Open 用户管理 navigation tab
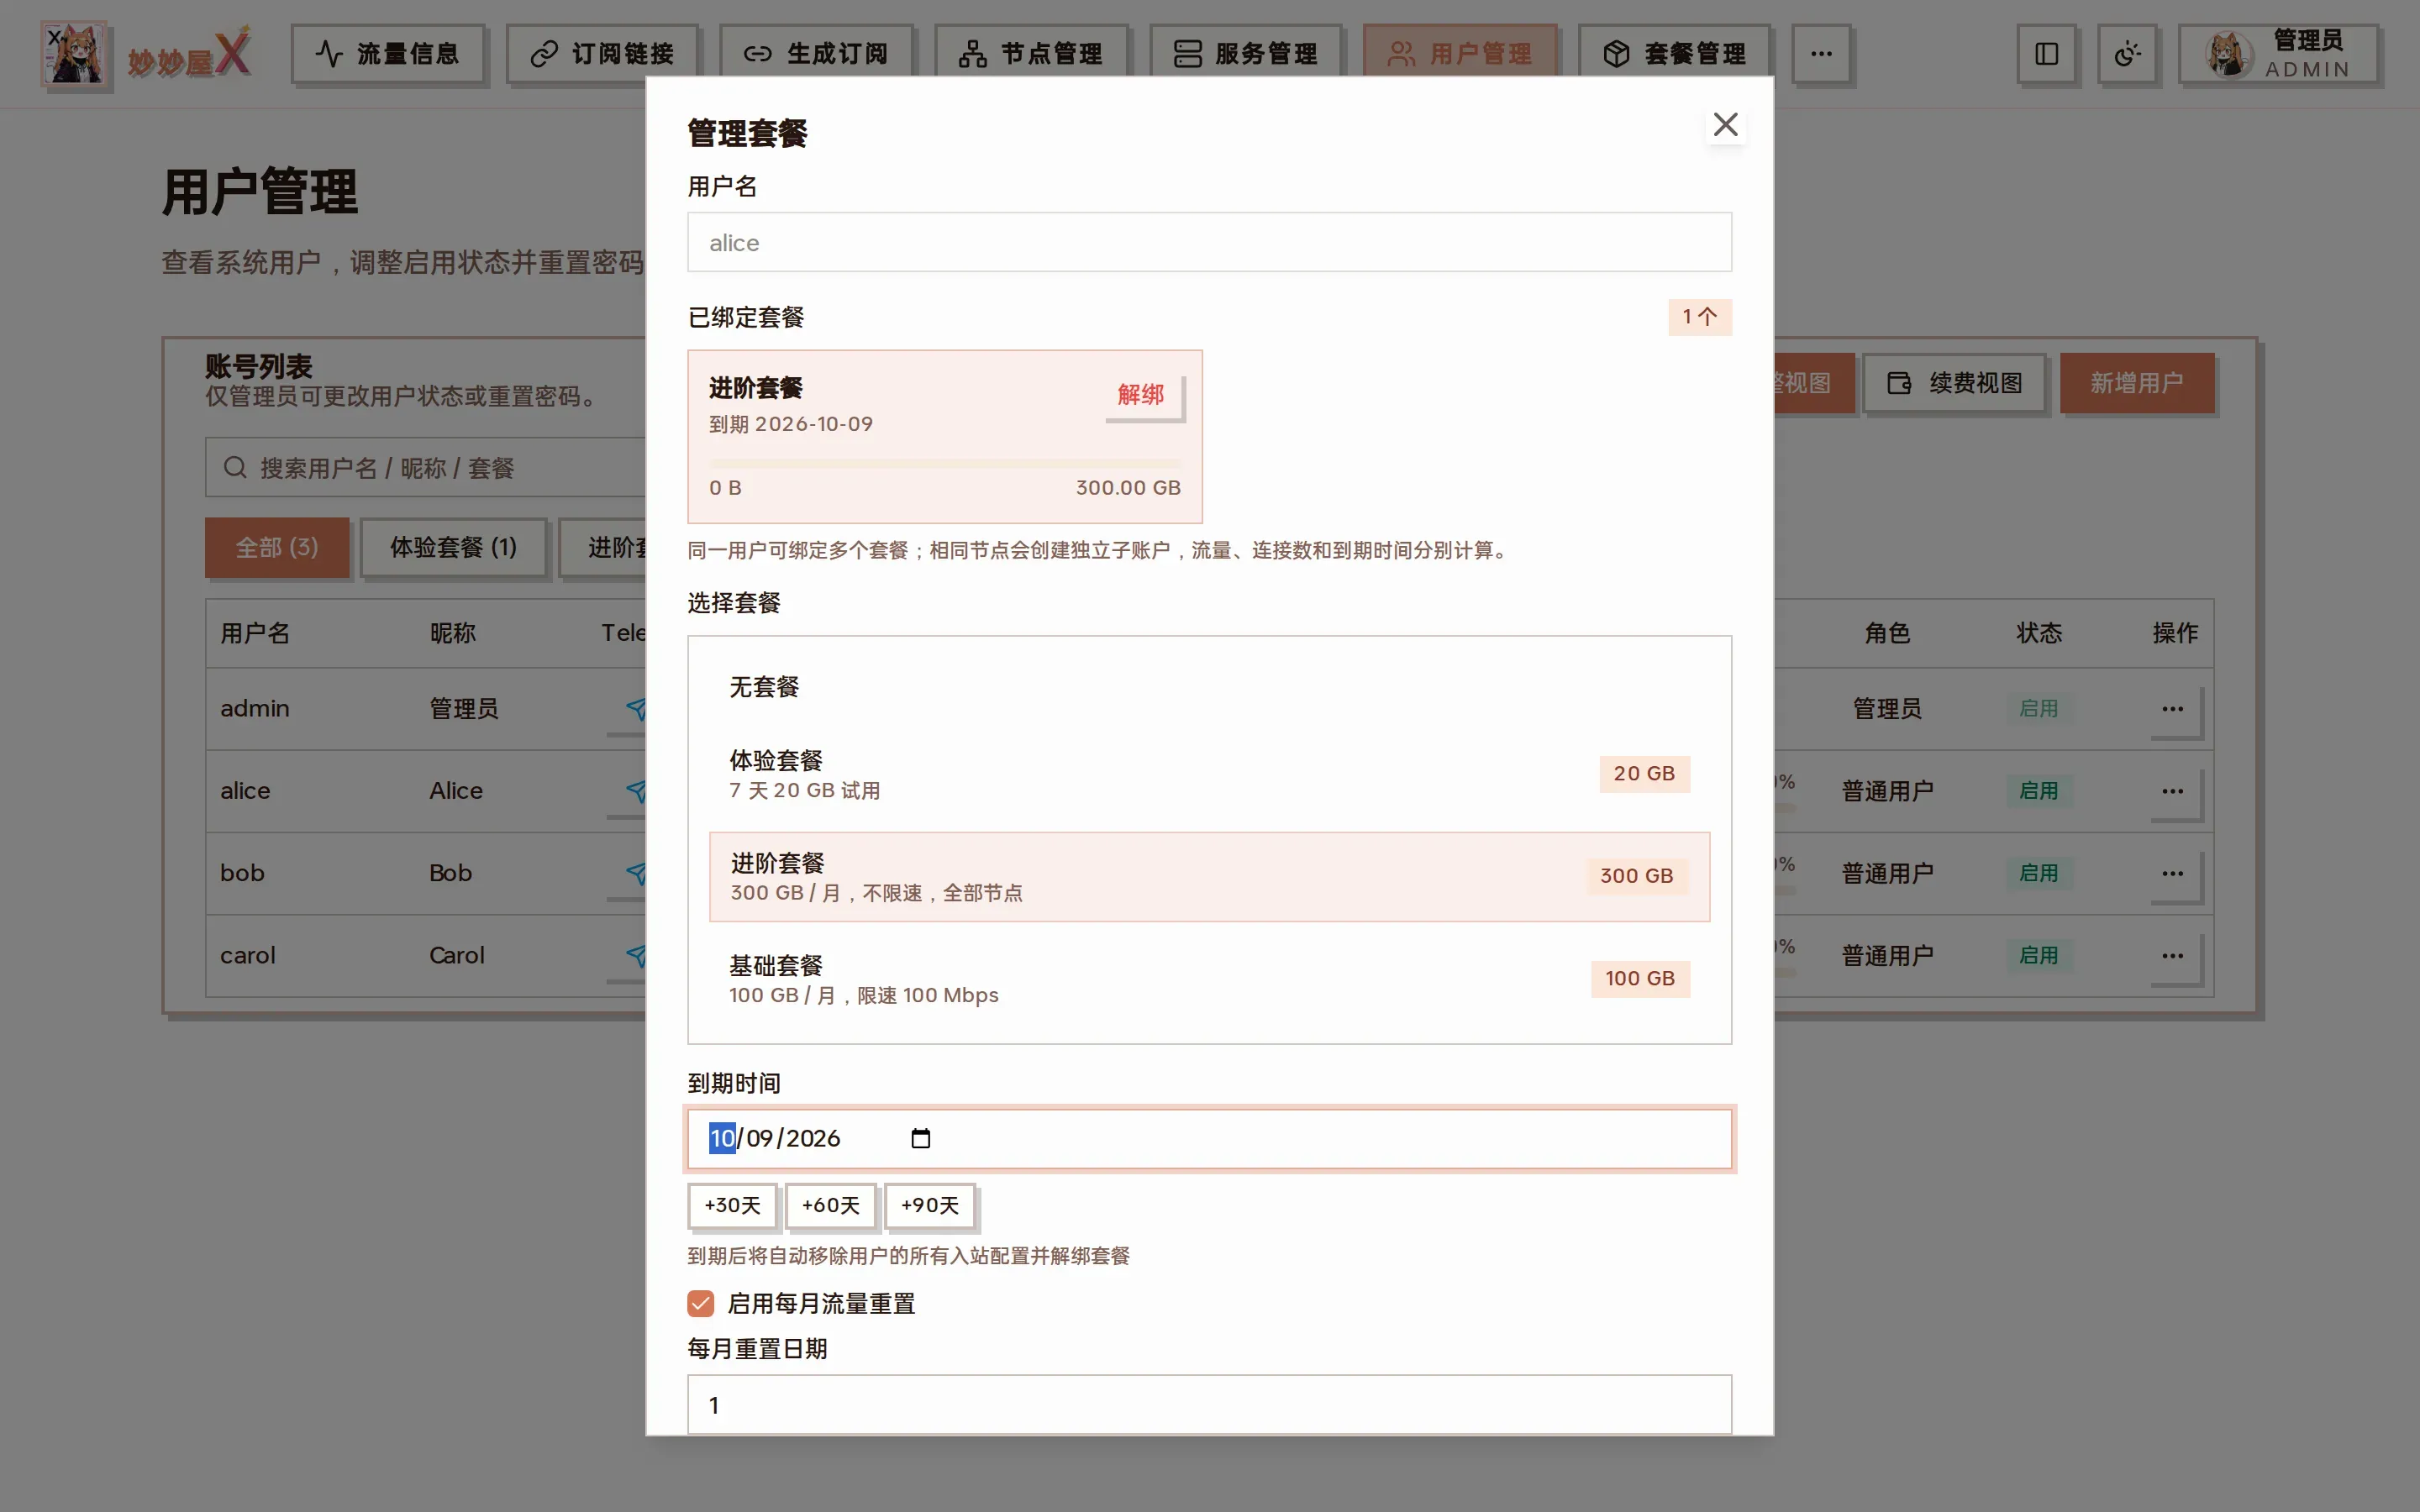The image size is (2420, 1512). coord(1460,54)
